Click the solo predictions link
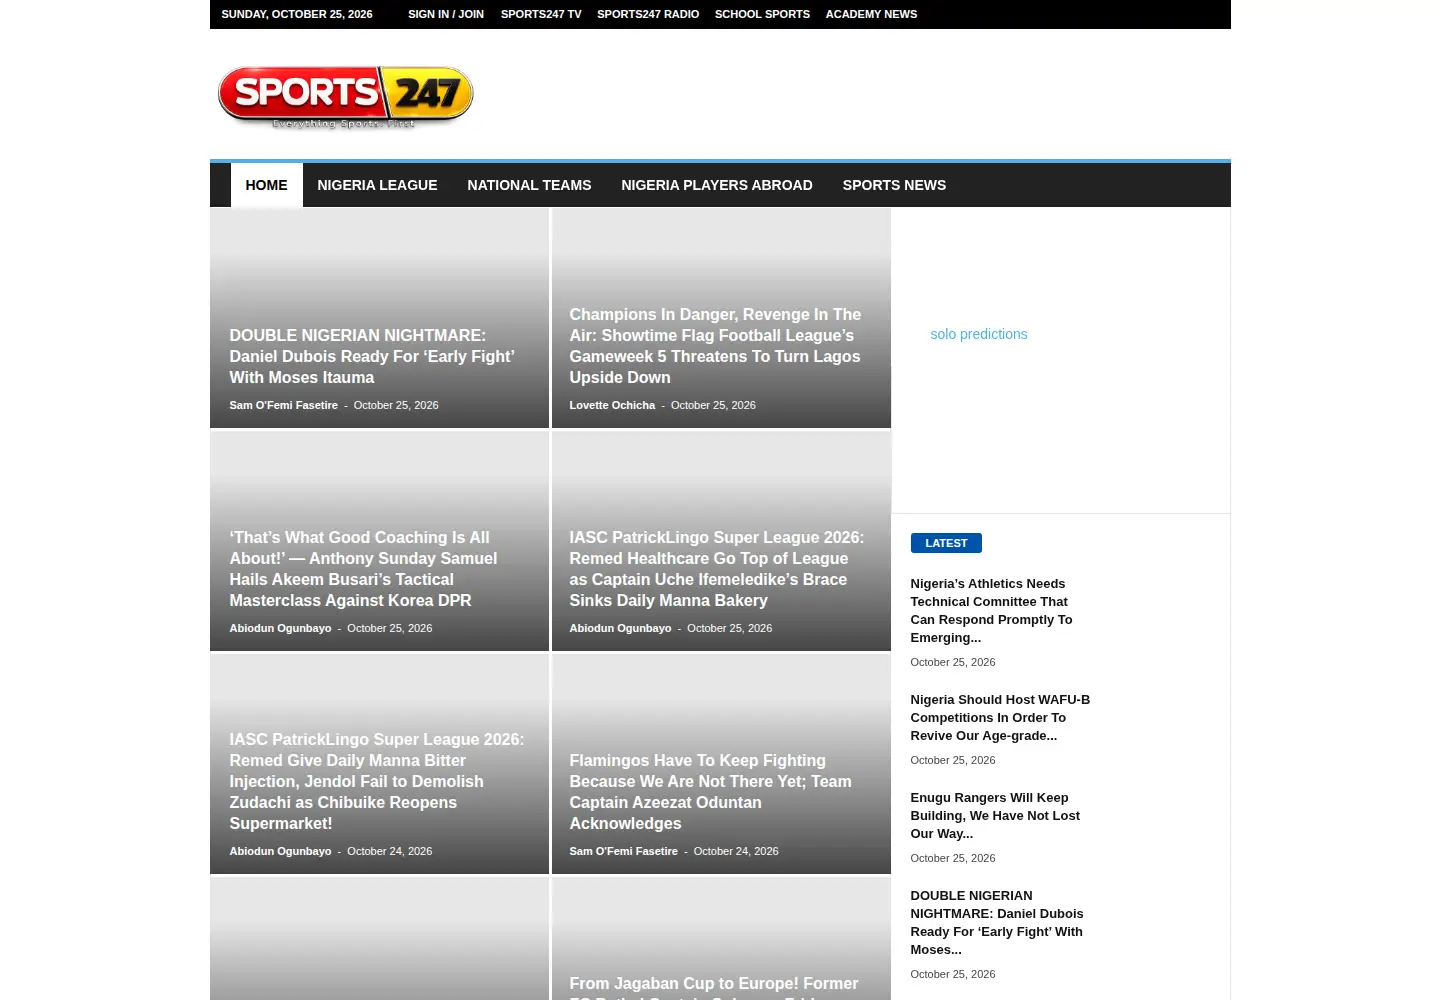The image size is (1440, 1000). [x=979, y=334]
